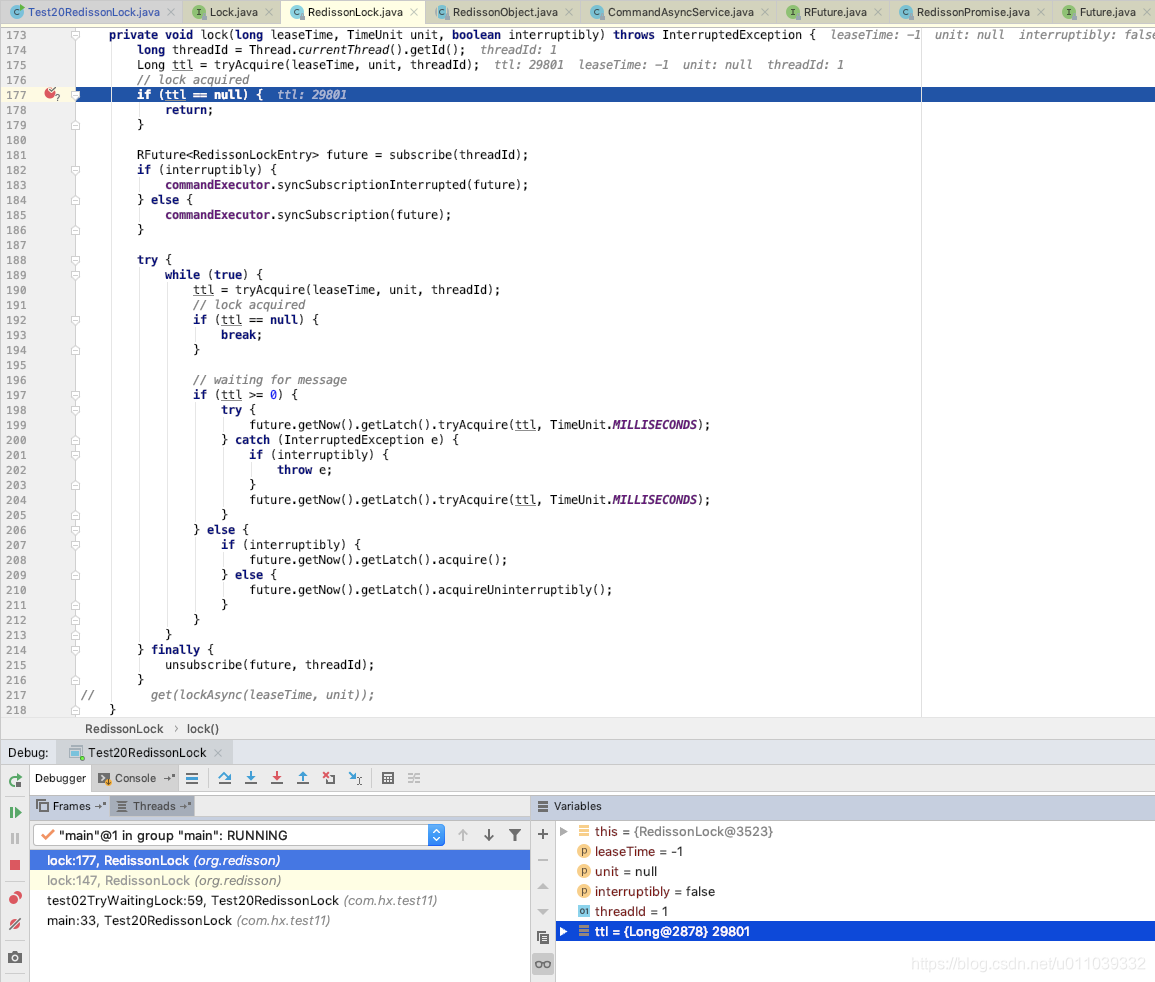The image size is (1155, 982).
Task: Fold the while loop at line 189
Action: [x=75, y=275]
